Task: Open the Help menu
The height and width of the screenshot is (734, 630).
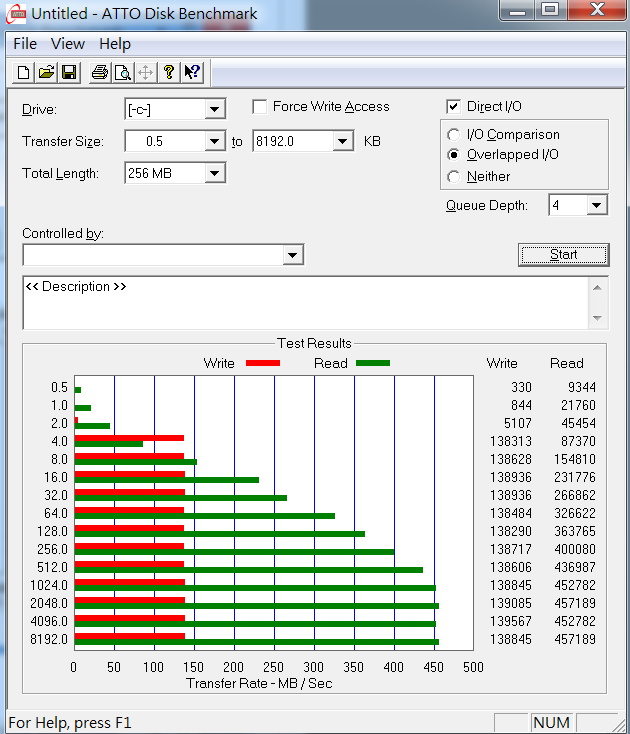Action: click(115, 44)
